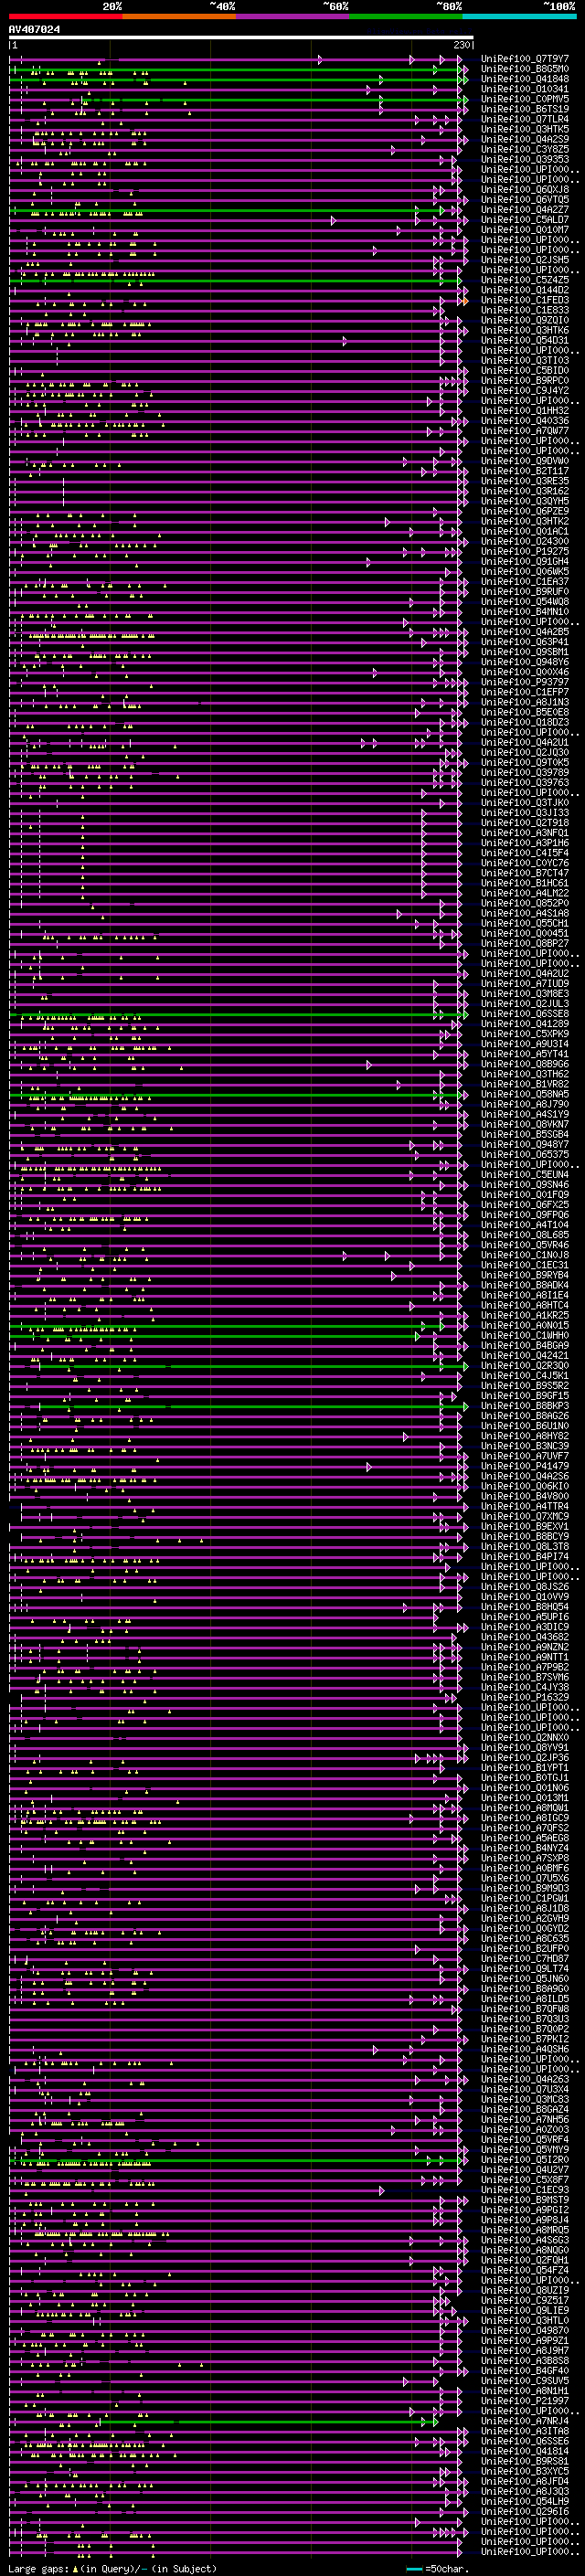Select hit UniRef100_A9PGI2
This screenshot has height=2576, width=585.
(525, 2210)
